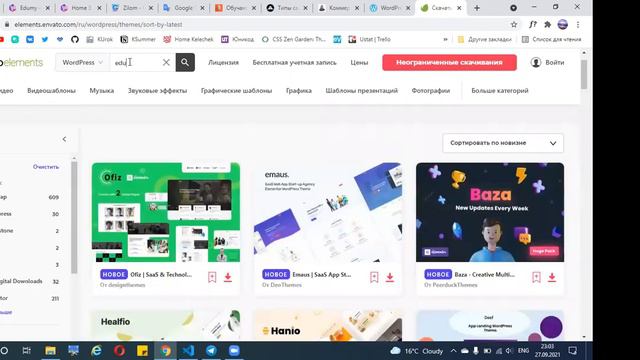Open Шаблоны презентаций category
The image size is (640, 360).
pyautogui.click(x=362, y=91)
